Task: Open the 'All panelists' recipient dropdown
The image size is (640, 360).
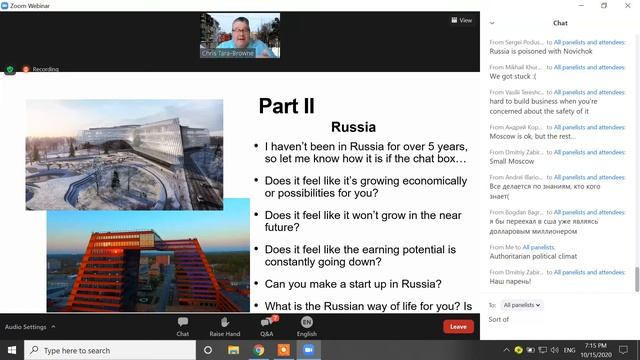Action: click(521, 305)
